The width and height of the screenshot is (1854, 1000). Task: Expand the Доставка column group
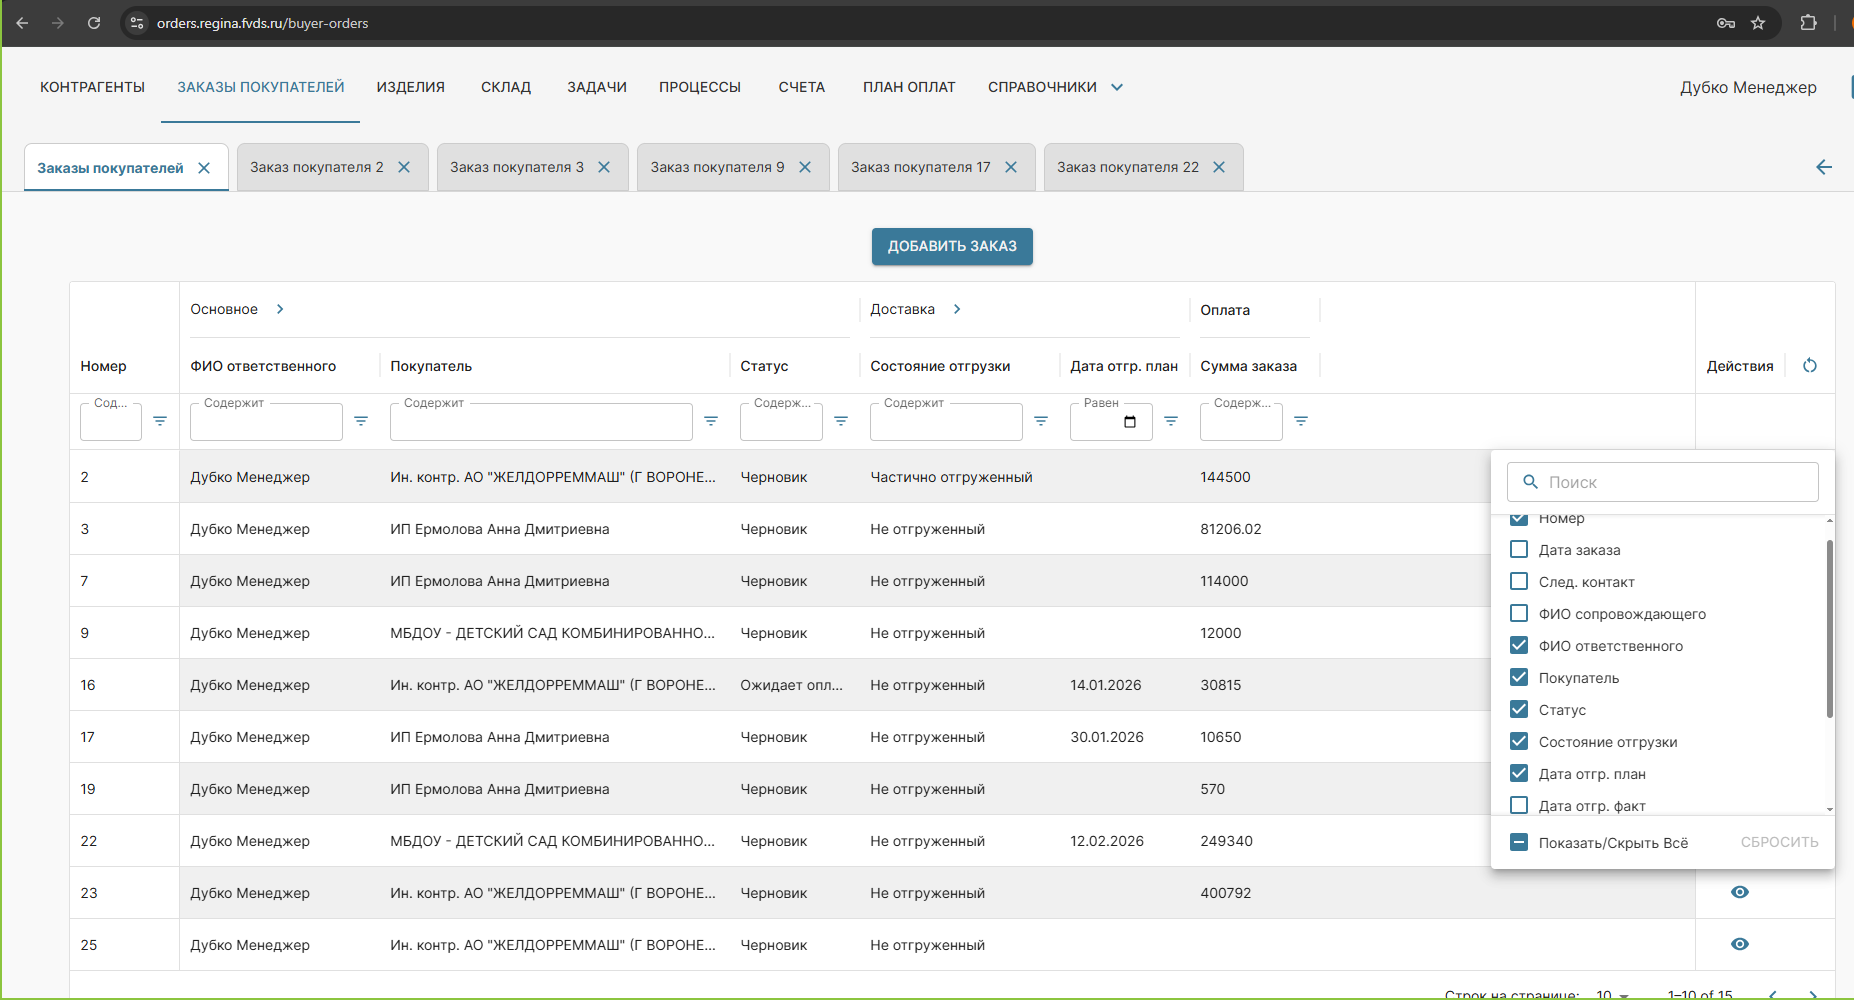click(x=957, y=310)
